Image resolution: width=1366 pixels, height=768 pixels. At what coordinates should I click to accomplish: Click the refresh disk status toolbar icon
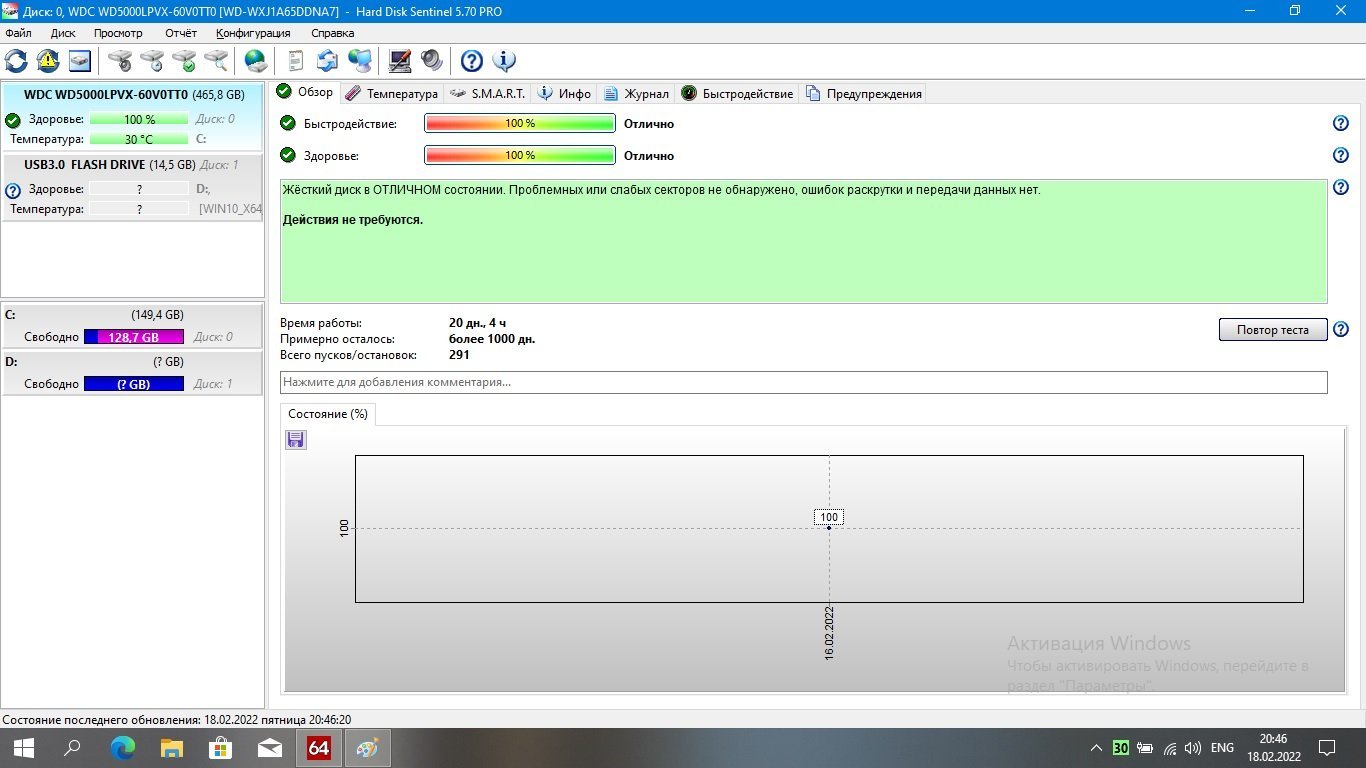point(17,61)
